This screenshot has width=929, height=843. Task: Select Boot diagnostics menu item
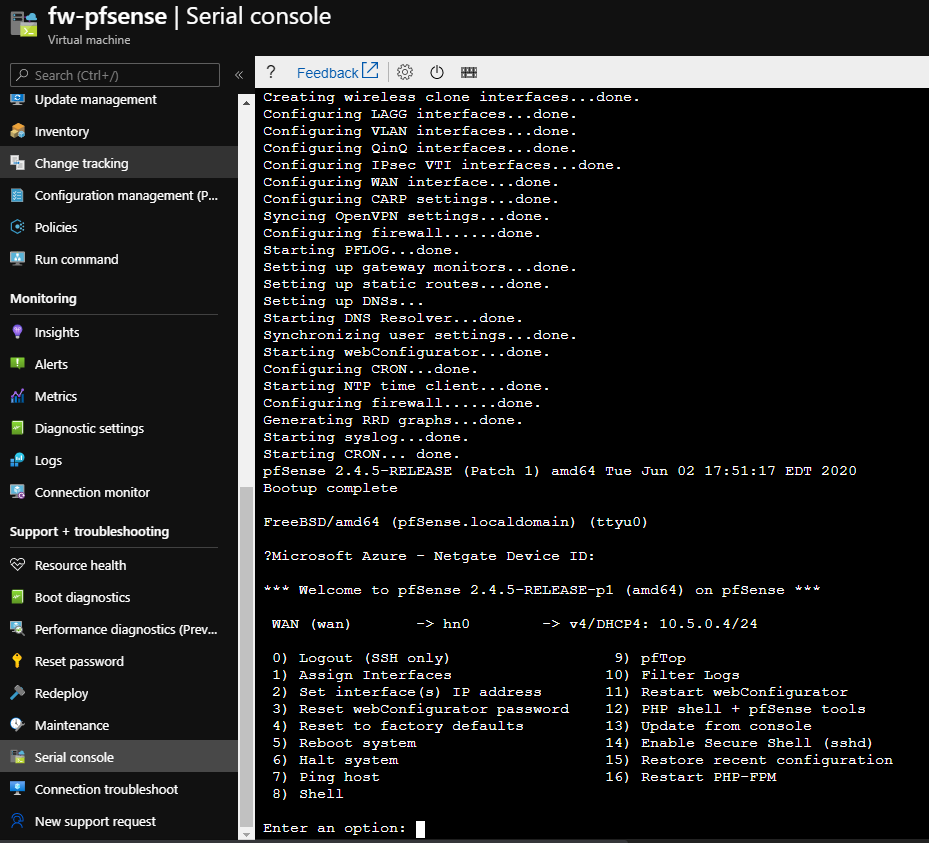click(x=82, y=597)
